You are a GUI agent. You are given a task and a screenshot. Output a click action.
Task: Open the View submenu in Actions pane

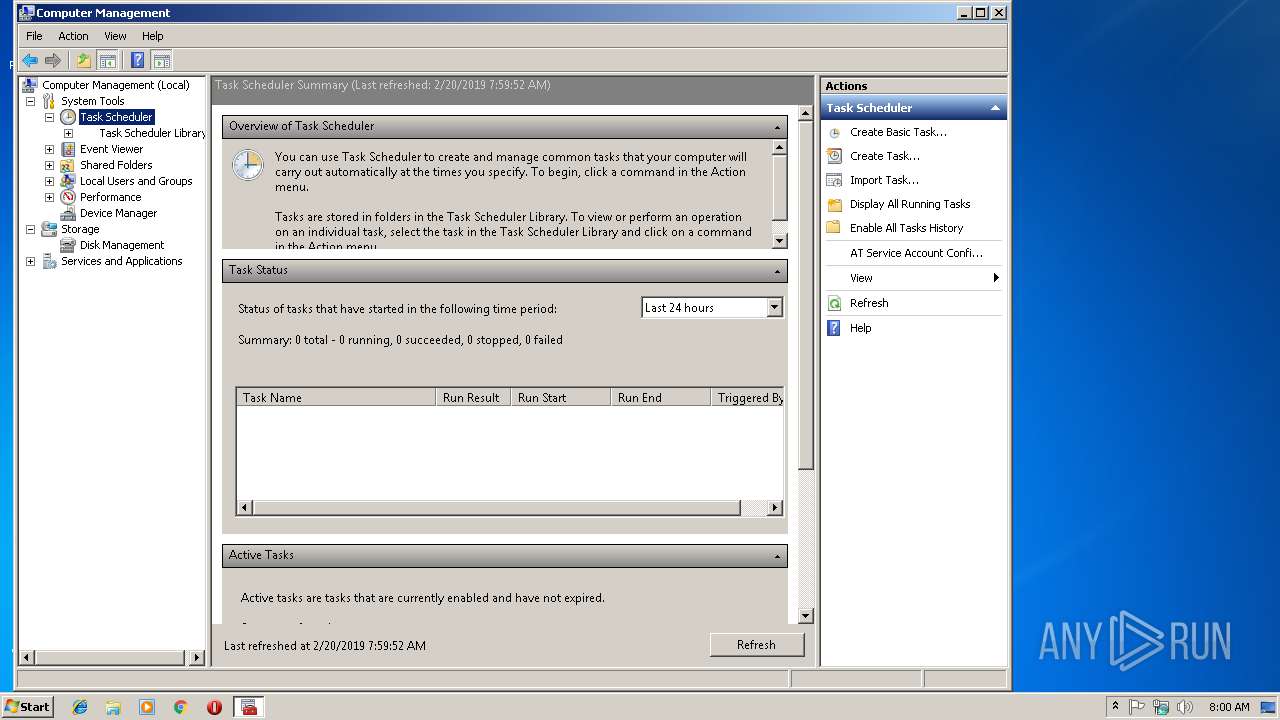coord(914,278)
